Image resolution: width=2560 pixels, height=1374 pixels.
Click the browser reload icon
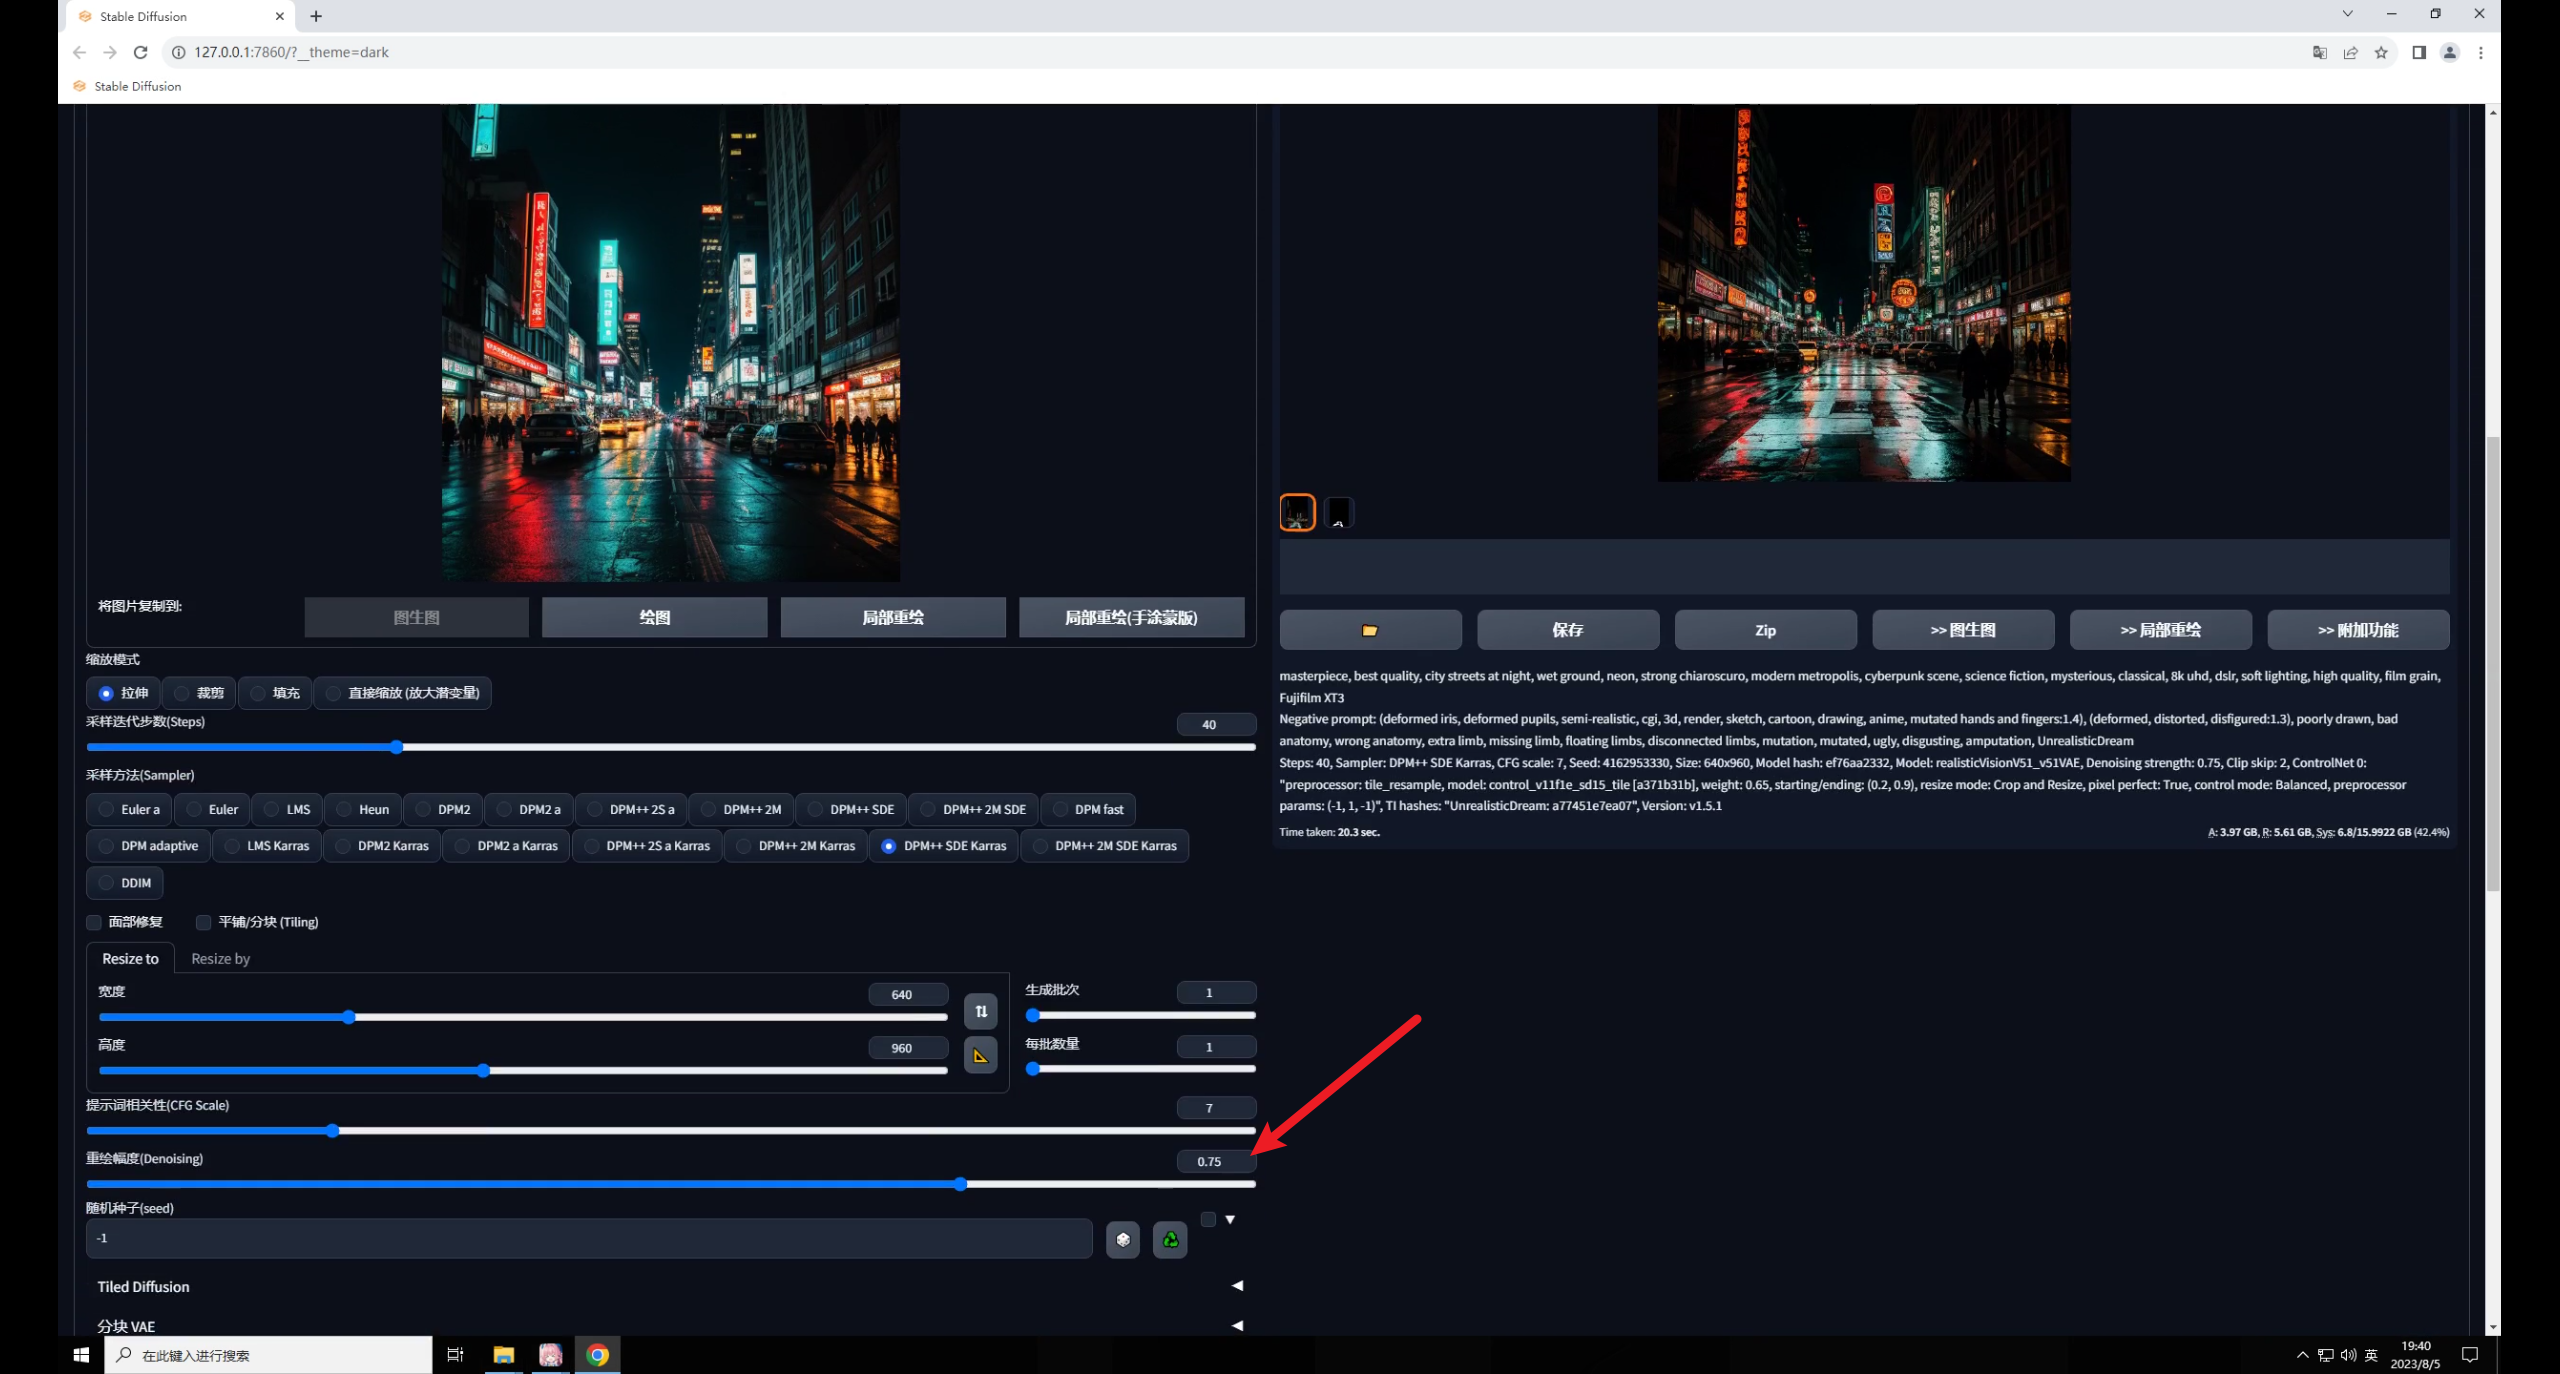coord(141,52)
